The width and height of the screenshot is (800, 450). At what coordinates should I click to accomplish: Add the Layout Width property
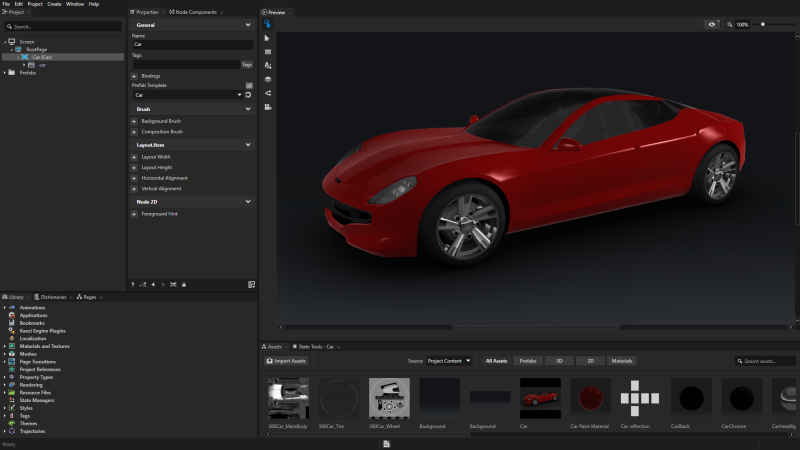(x=134, y=157)
